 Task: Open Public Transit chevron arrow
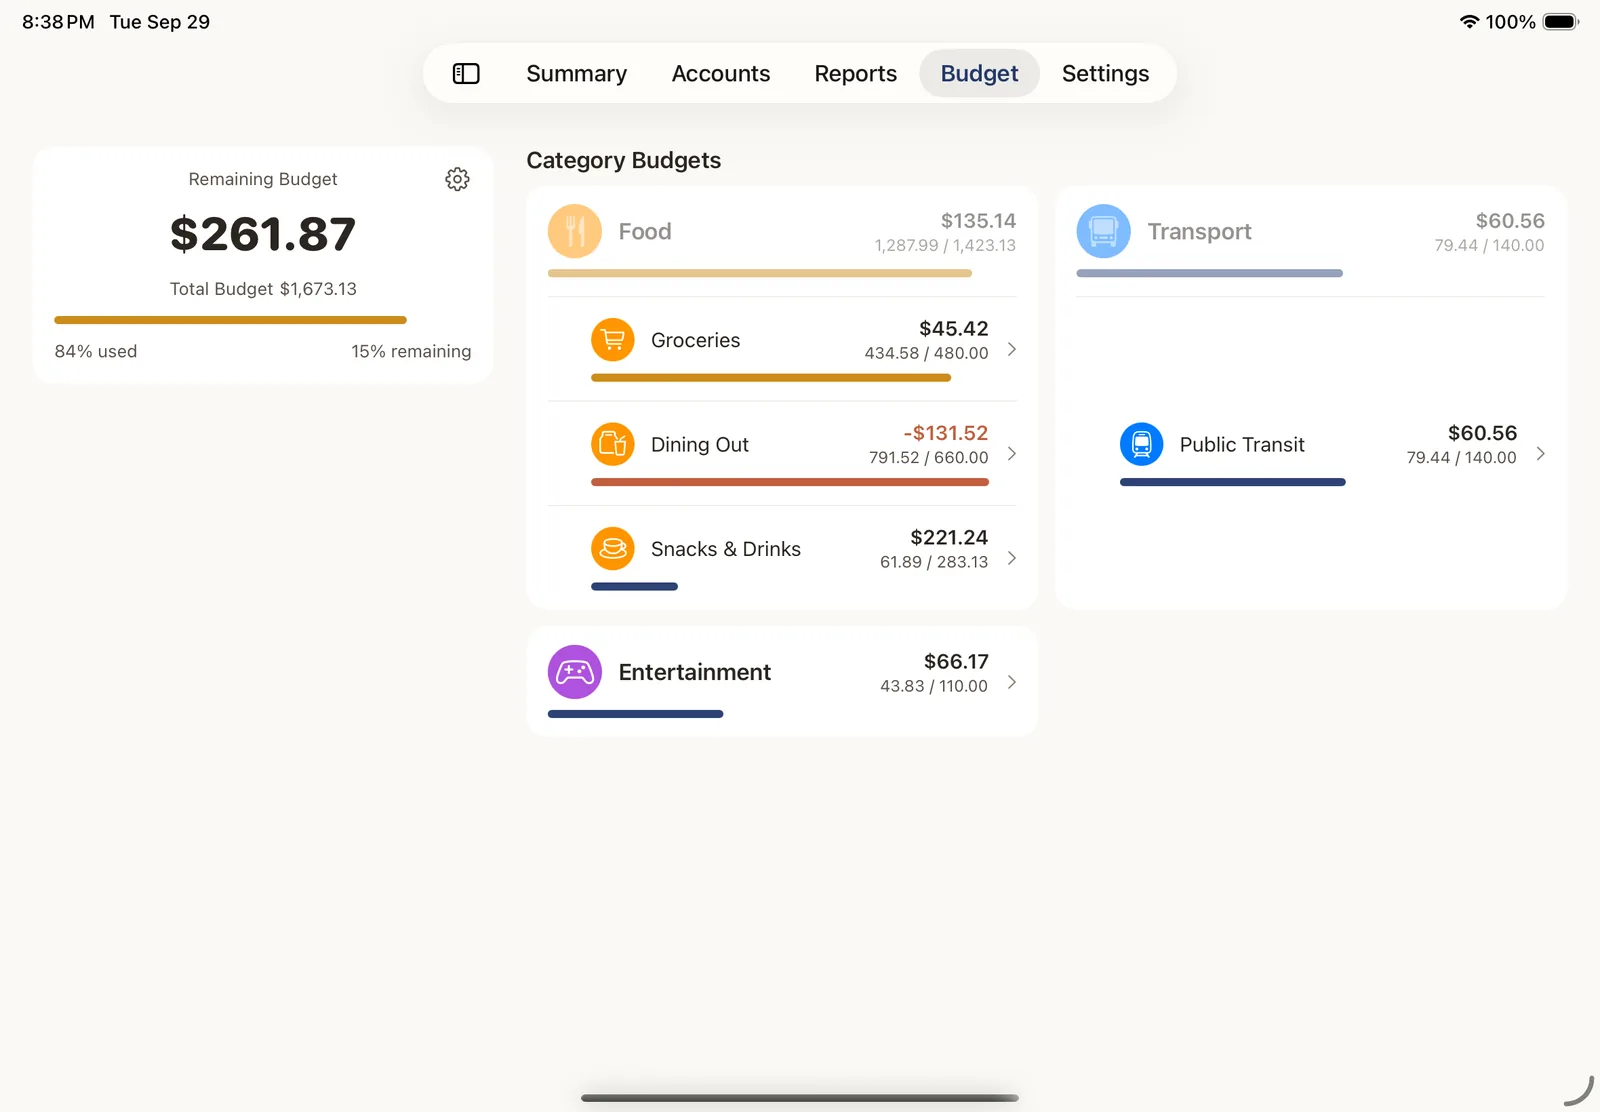tap(1540, 454)
